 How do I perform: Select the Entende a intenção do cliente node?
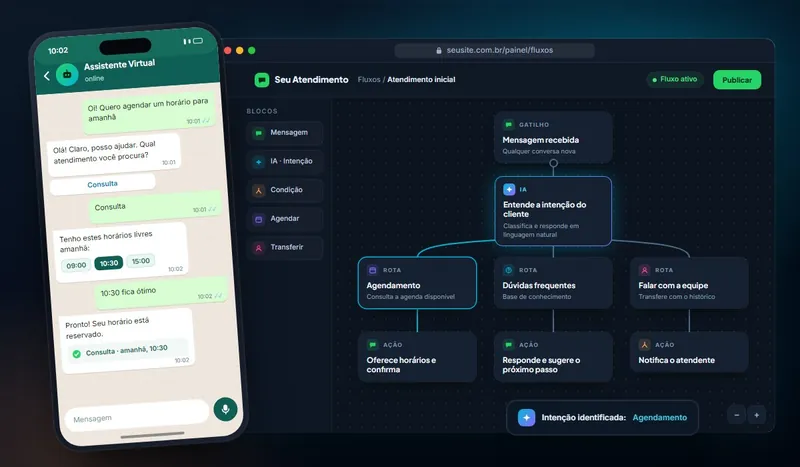pyautogui.click(x=553, y=211)
